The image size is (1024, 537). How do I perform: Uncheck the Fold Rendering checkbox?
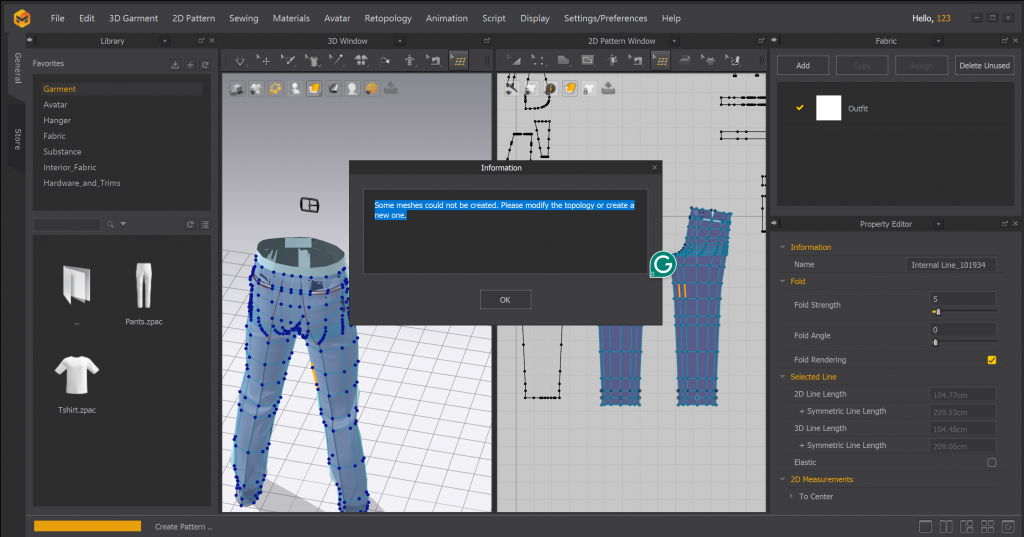pos(991,360)
